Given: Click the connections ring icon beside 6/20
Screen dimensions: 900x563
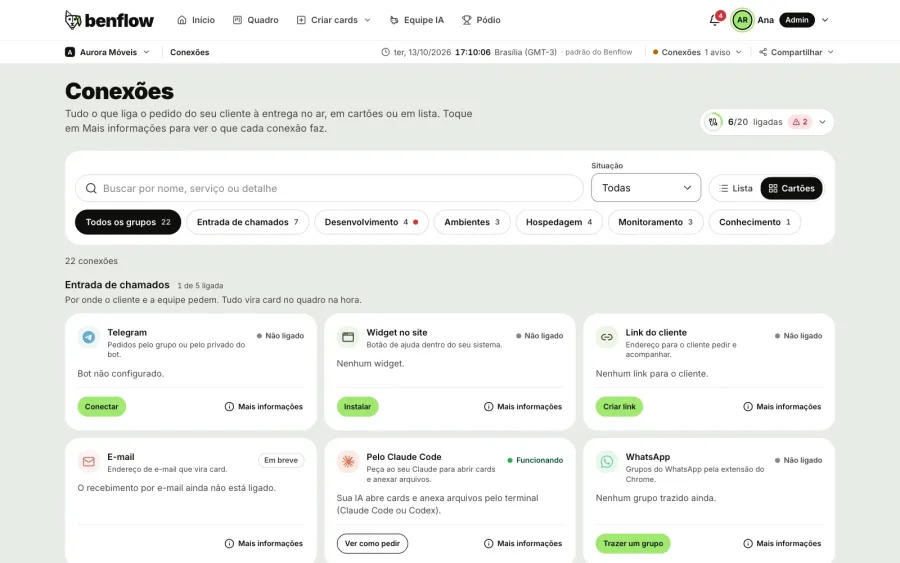Looking at the screenshot, I should (x=713, y=122).
